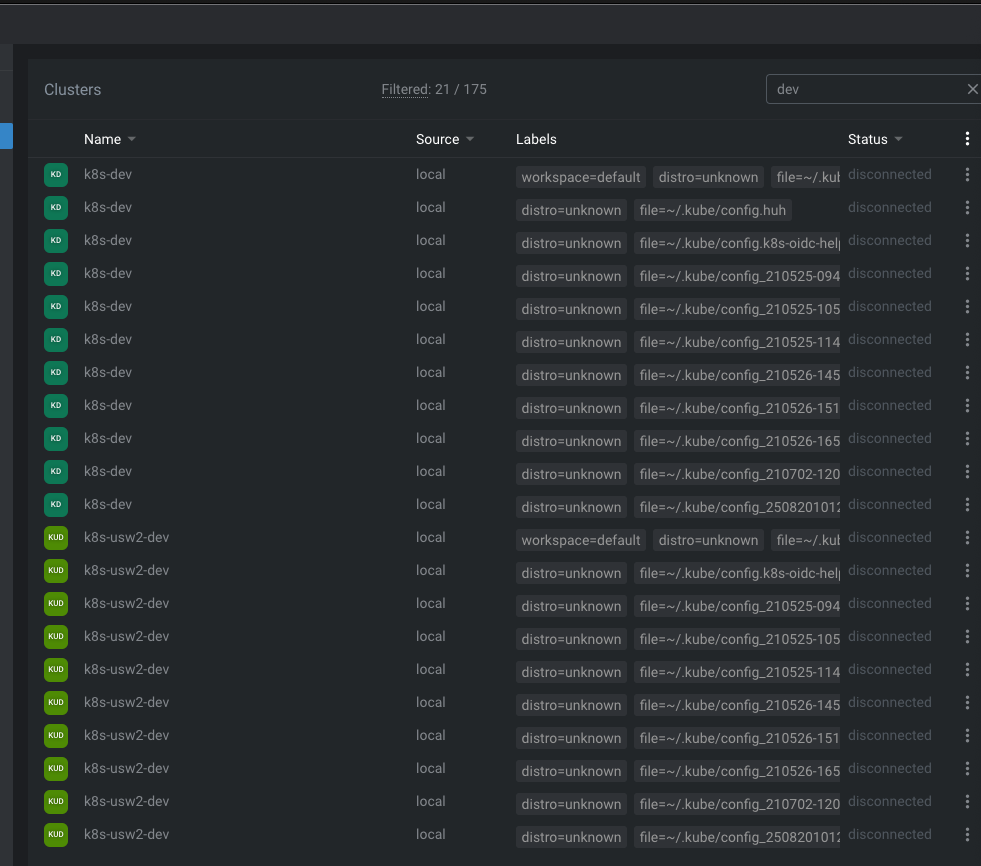Click the KUD avatar of the first k8s-usw2-dev cluster

click(56, 537)
